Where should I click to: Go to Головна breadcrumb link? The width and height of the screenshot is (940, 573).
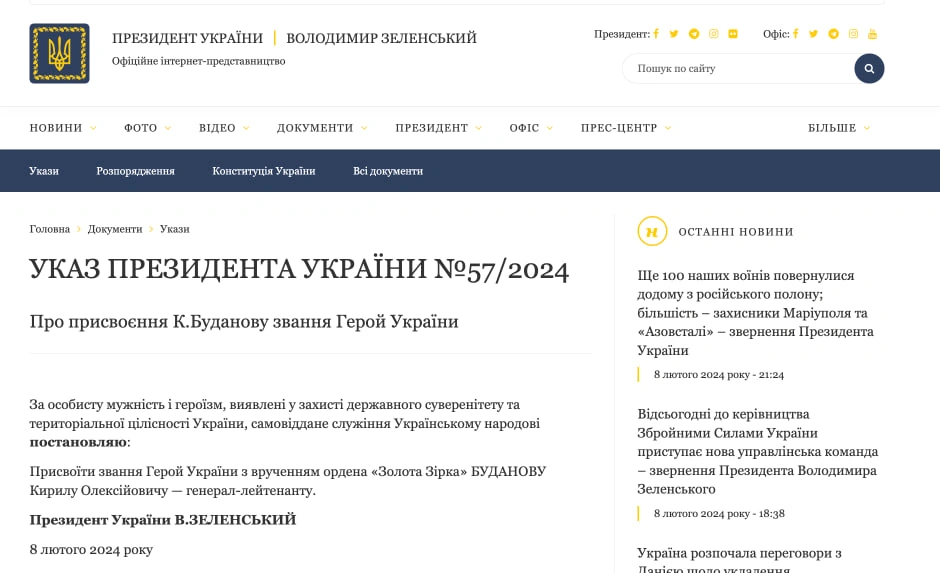pos(50,229)
